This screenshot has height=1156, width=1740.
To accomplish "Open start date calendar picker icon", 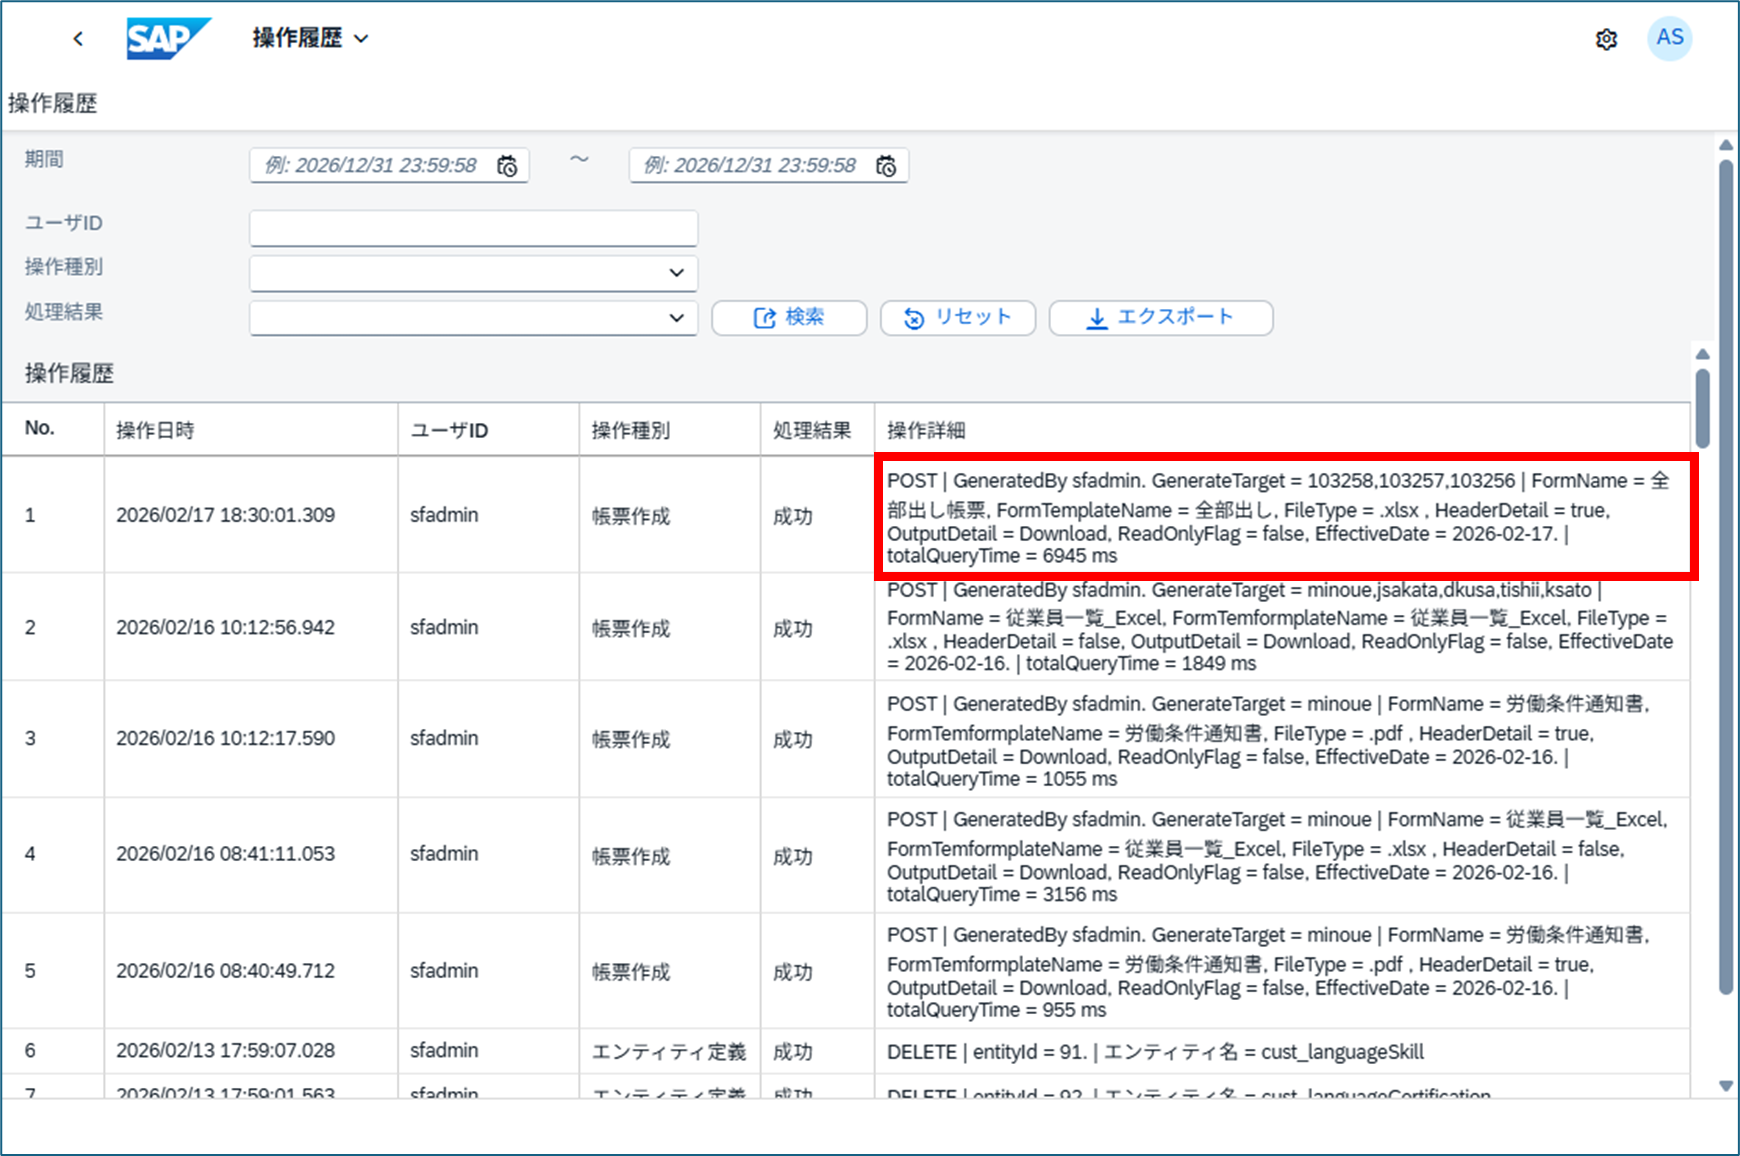I will 508,166.
